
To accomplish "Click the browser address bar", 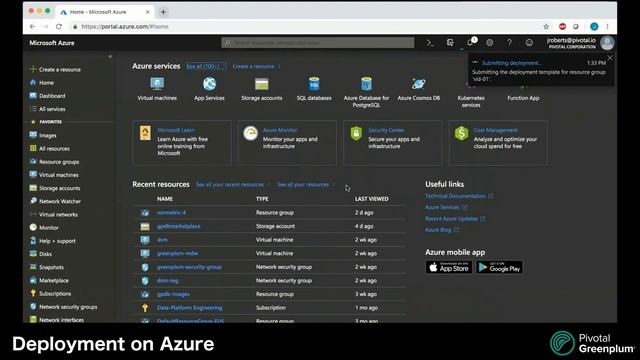I will 306,27.
